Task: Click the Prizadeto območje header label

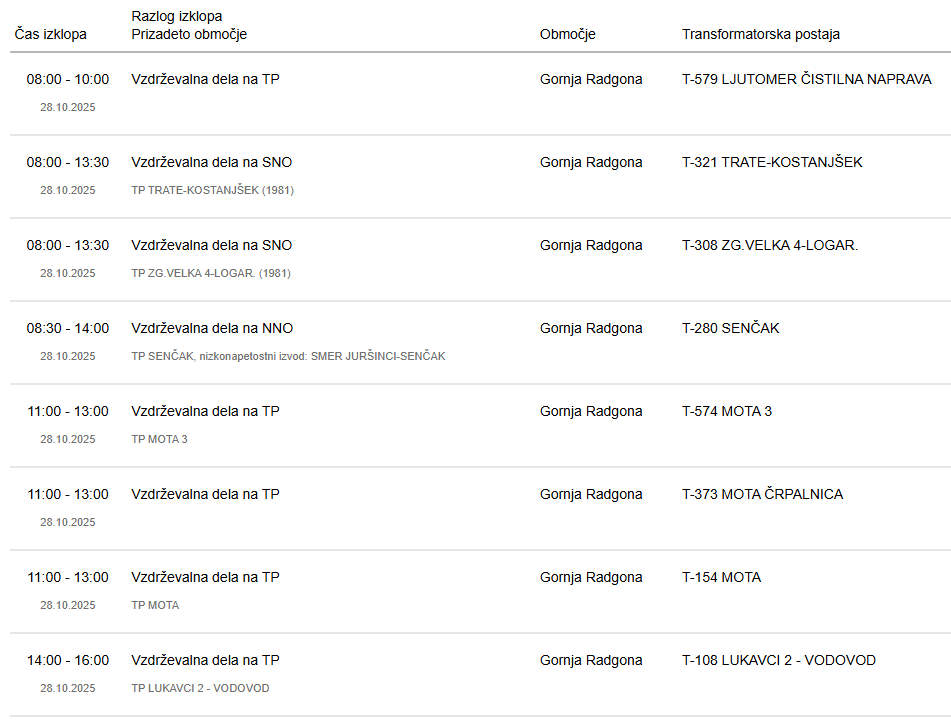Action: pos(189,34)
